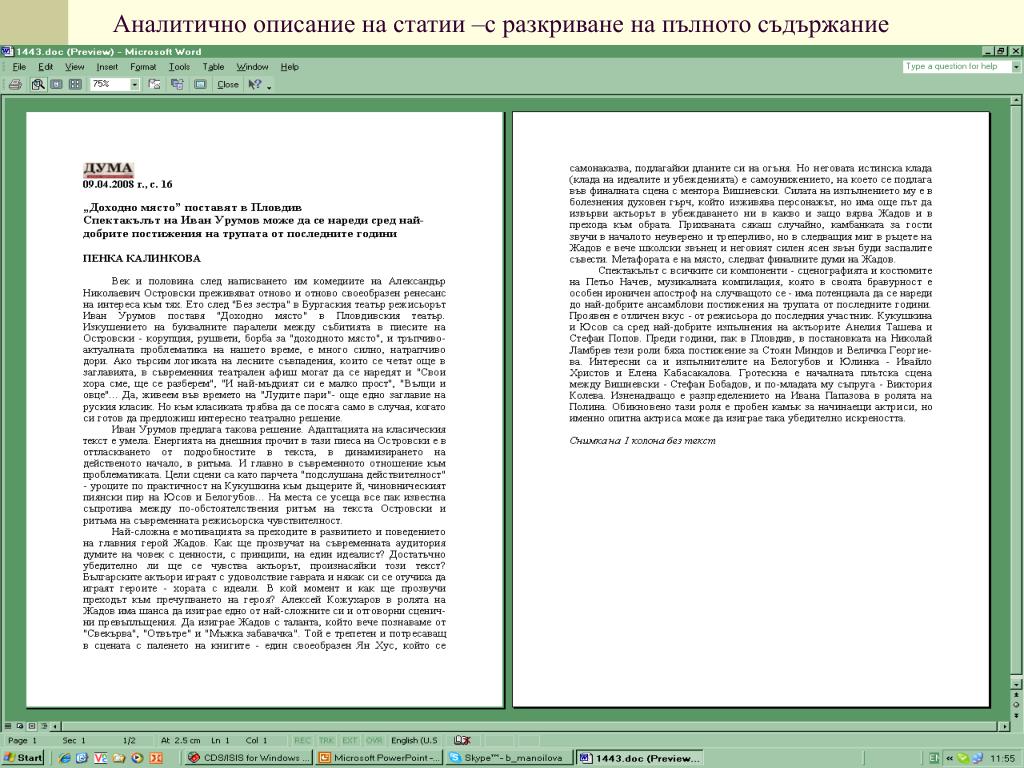Switch to Skype b_manoilova taskbar button
Image resolution: width=1024 pixels, height=768 pixels.
pos(509,758)
